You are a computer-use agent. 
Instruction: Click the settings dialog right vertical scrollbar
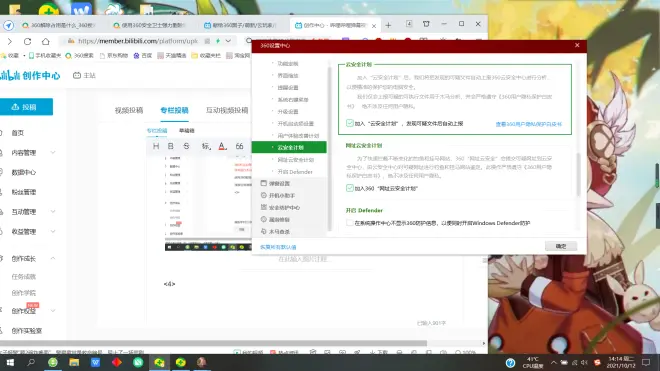pyautogui.click(x=578, y=174)
